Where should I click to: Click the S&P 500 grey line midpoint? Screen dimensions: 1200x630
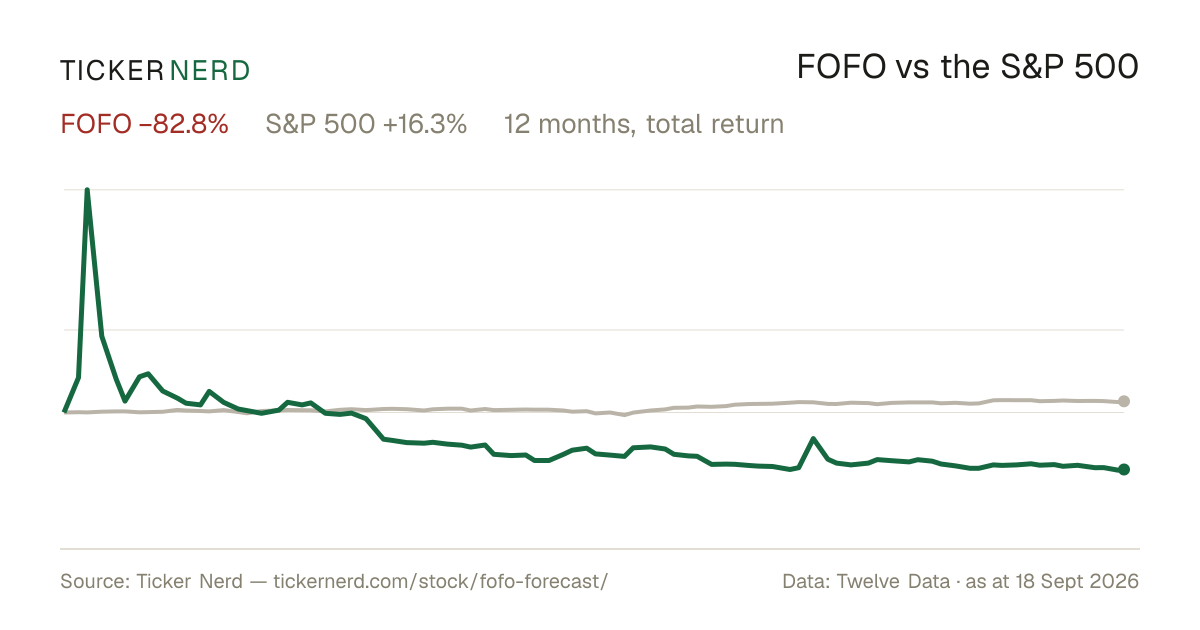click(x=594, y=411)
